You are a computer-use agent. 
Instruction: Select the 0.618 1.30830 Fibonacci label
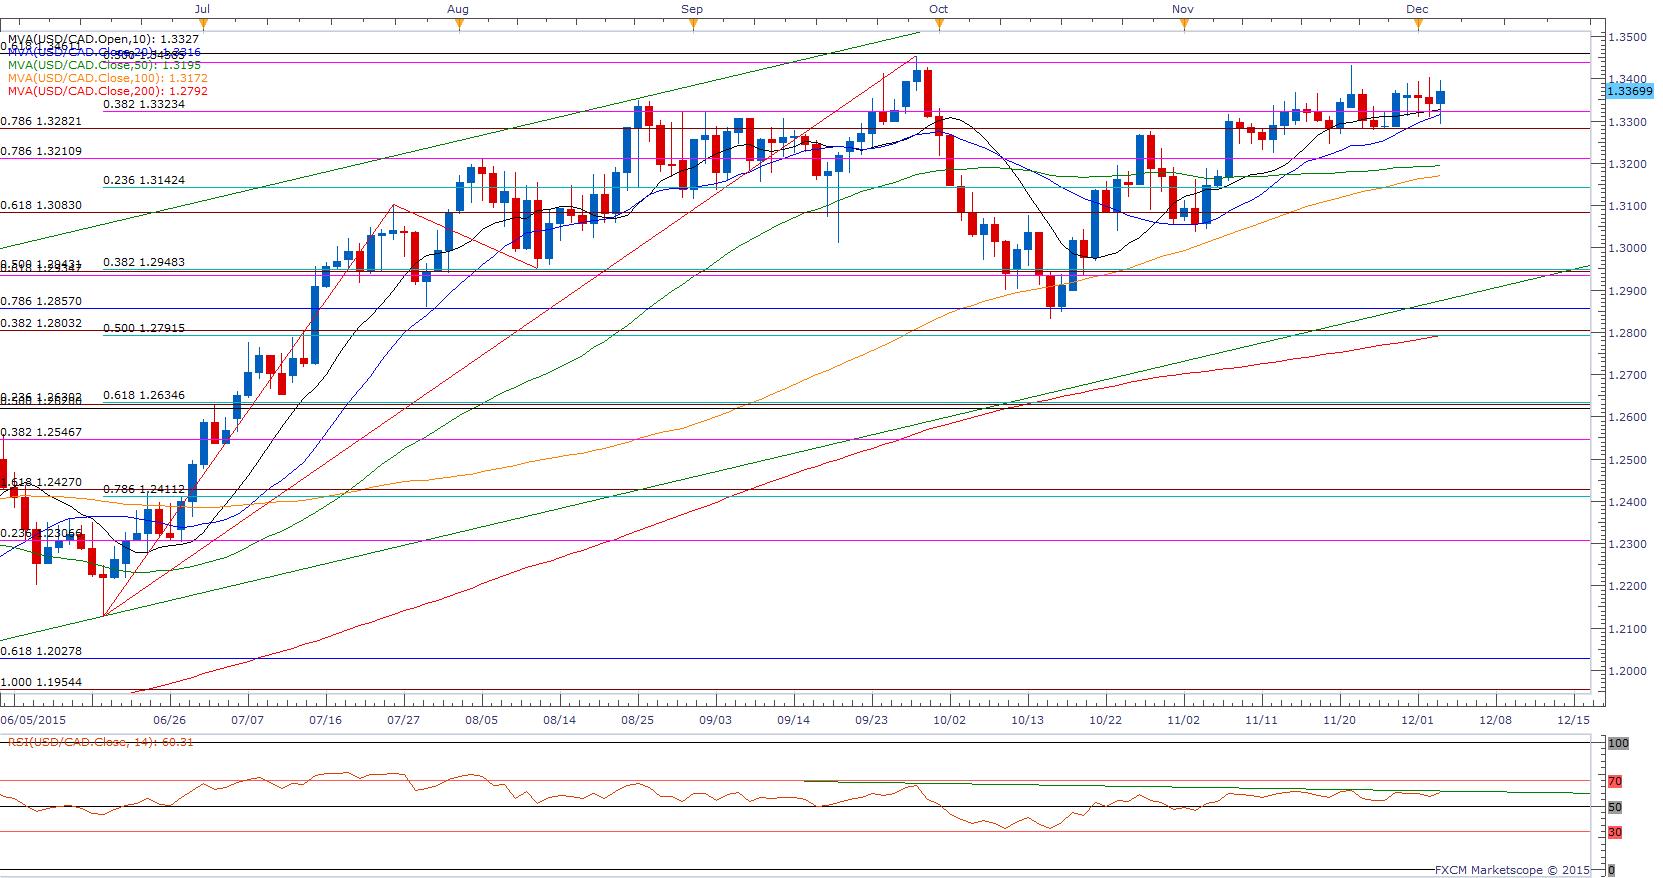[41, 205]
